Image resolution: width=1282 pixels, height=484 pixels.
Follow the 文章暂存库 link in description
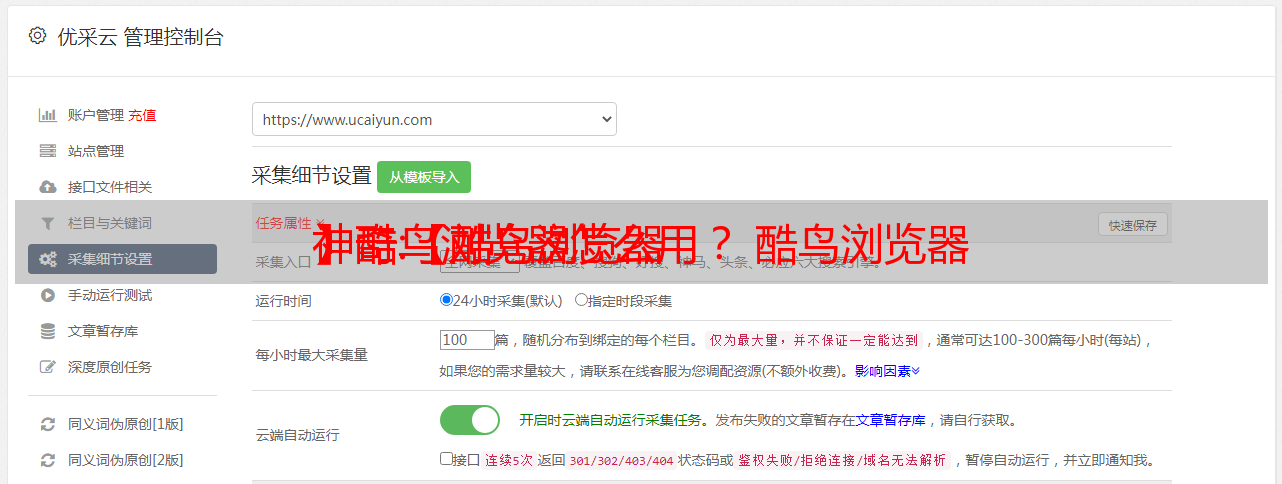tap(890, 420)
